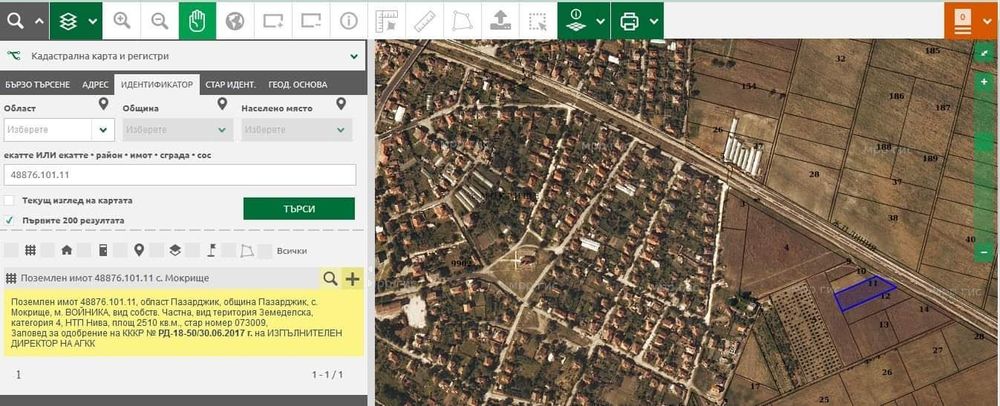The height and width of the screenshot is (406, 1000).
Task: Open the upload file tool
Action: click(x=500, y=21)
